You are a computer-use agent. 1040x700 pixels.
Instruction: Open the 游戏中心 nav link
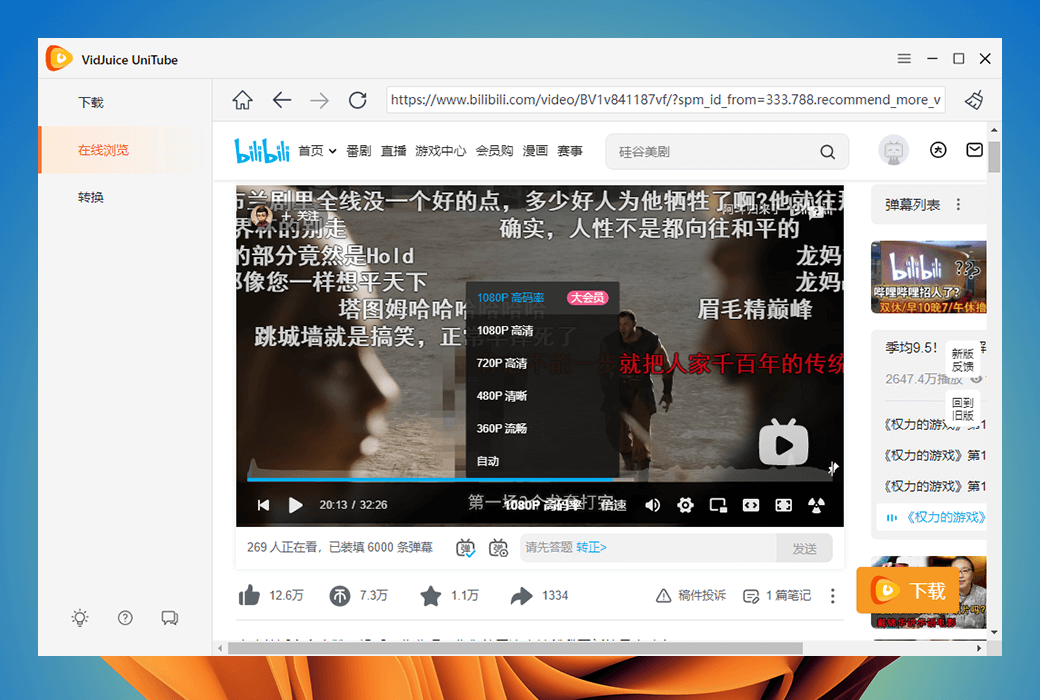point(440,151)
